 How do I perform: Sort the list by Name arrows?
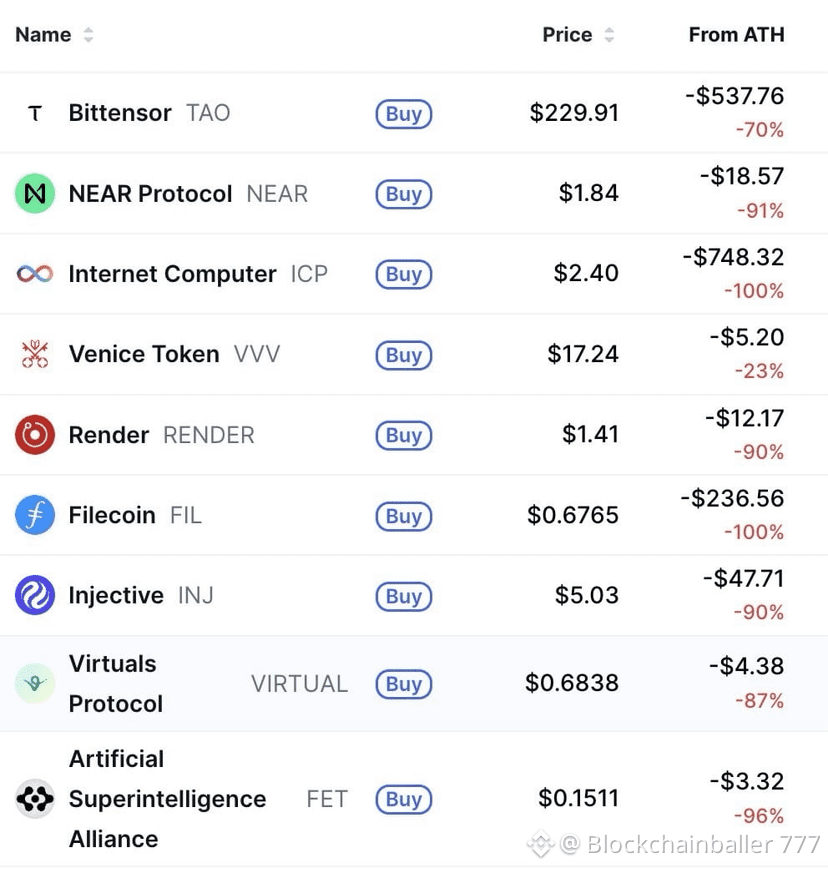(88, 35)
